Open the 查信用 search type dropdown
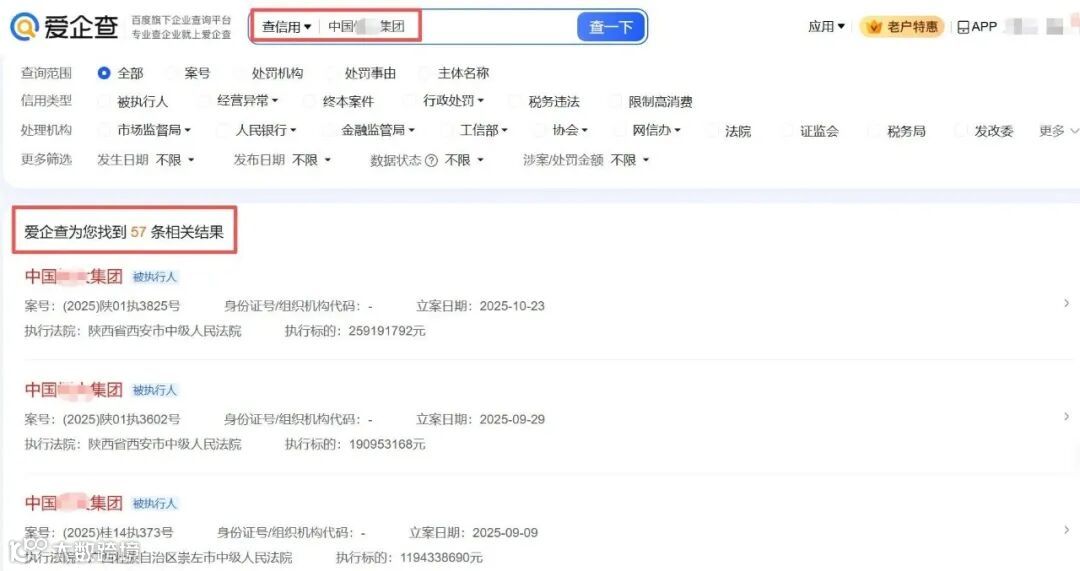Image resolution: width=1080 pixels, height=571 pixels. click(287, 27)
